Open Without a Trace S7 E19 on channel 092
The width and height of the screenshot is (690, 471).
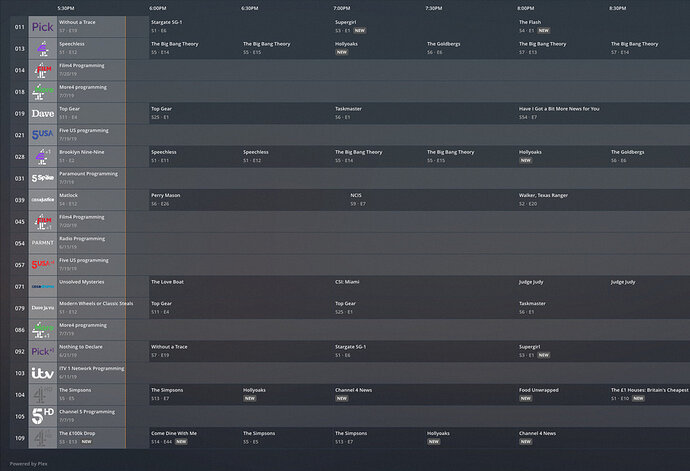click(241, 351)
